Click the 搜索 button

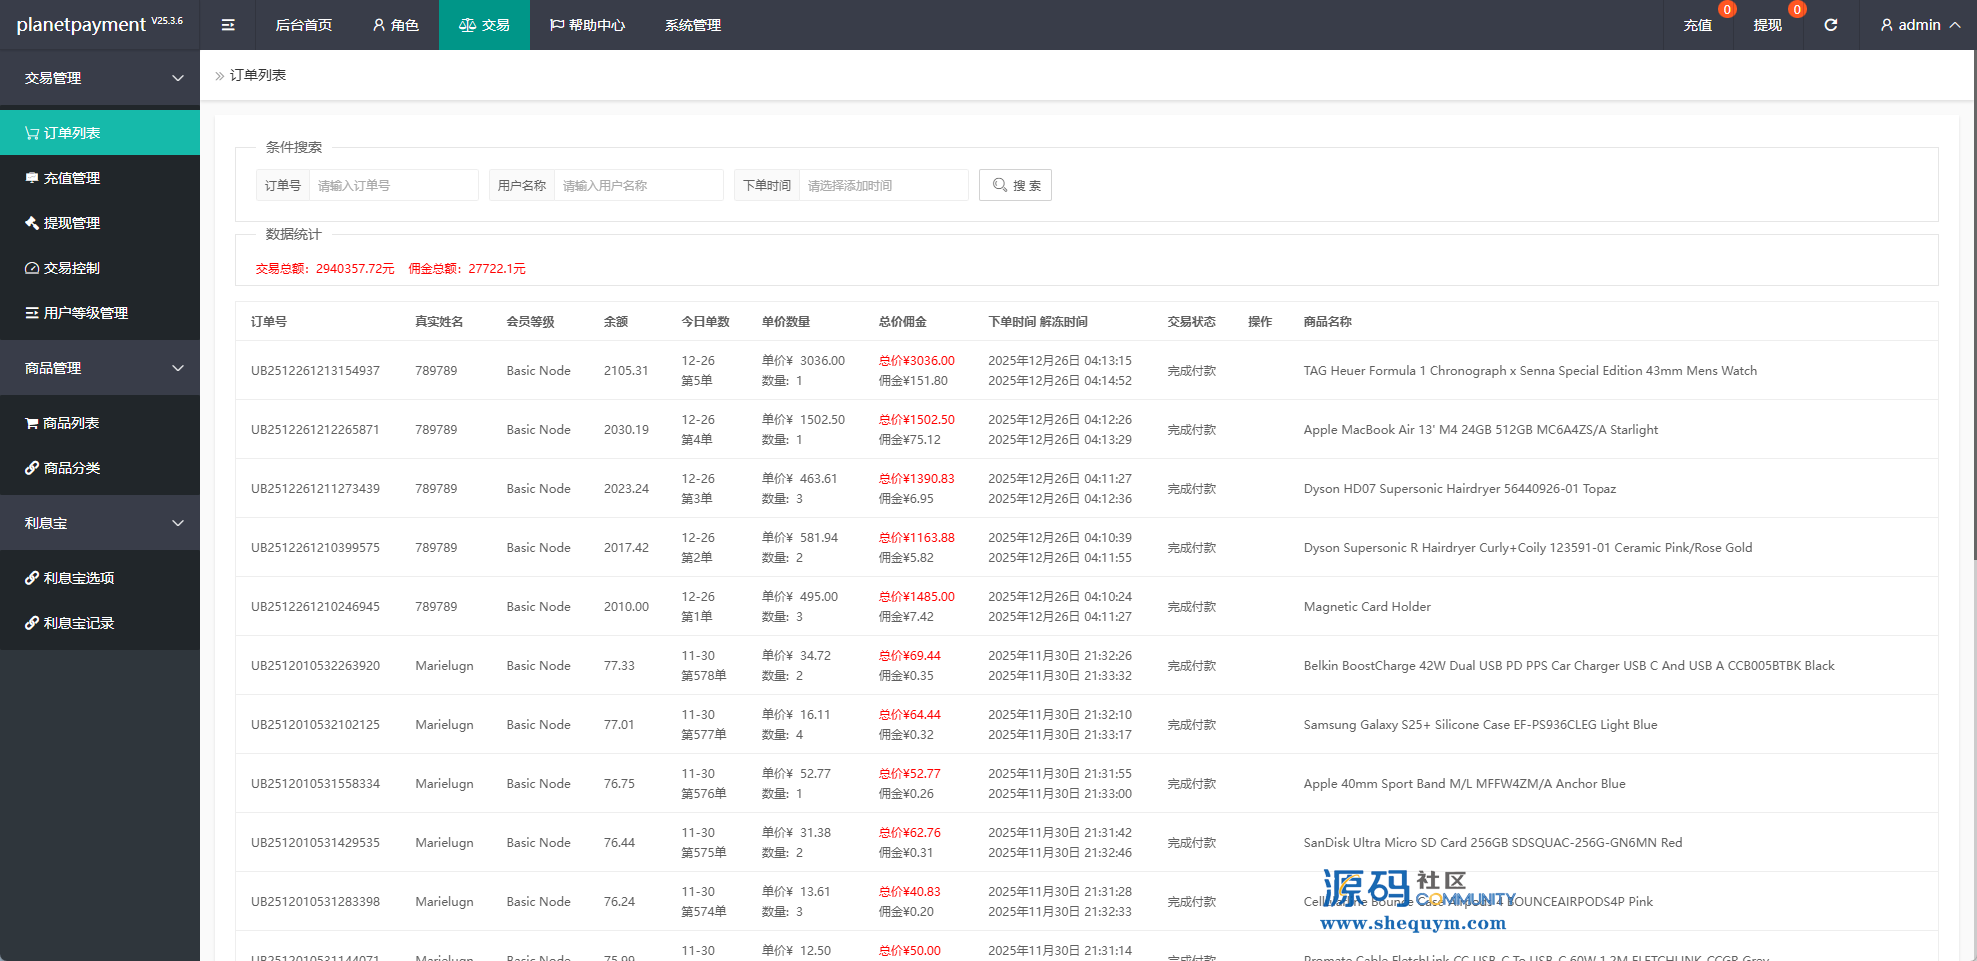tap(1015, 185)
